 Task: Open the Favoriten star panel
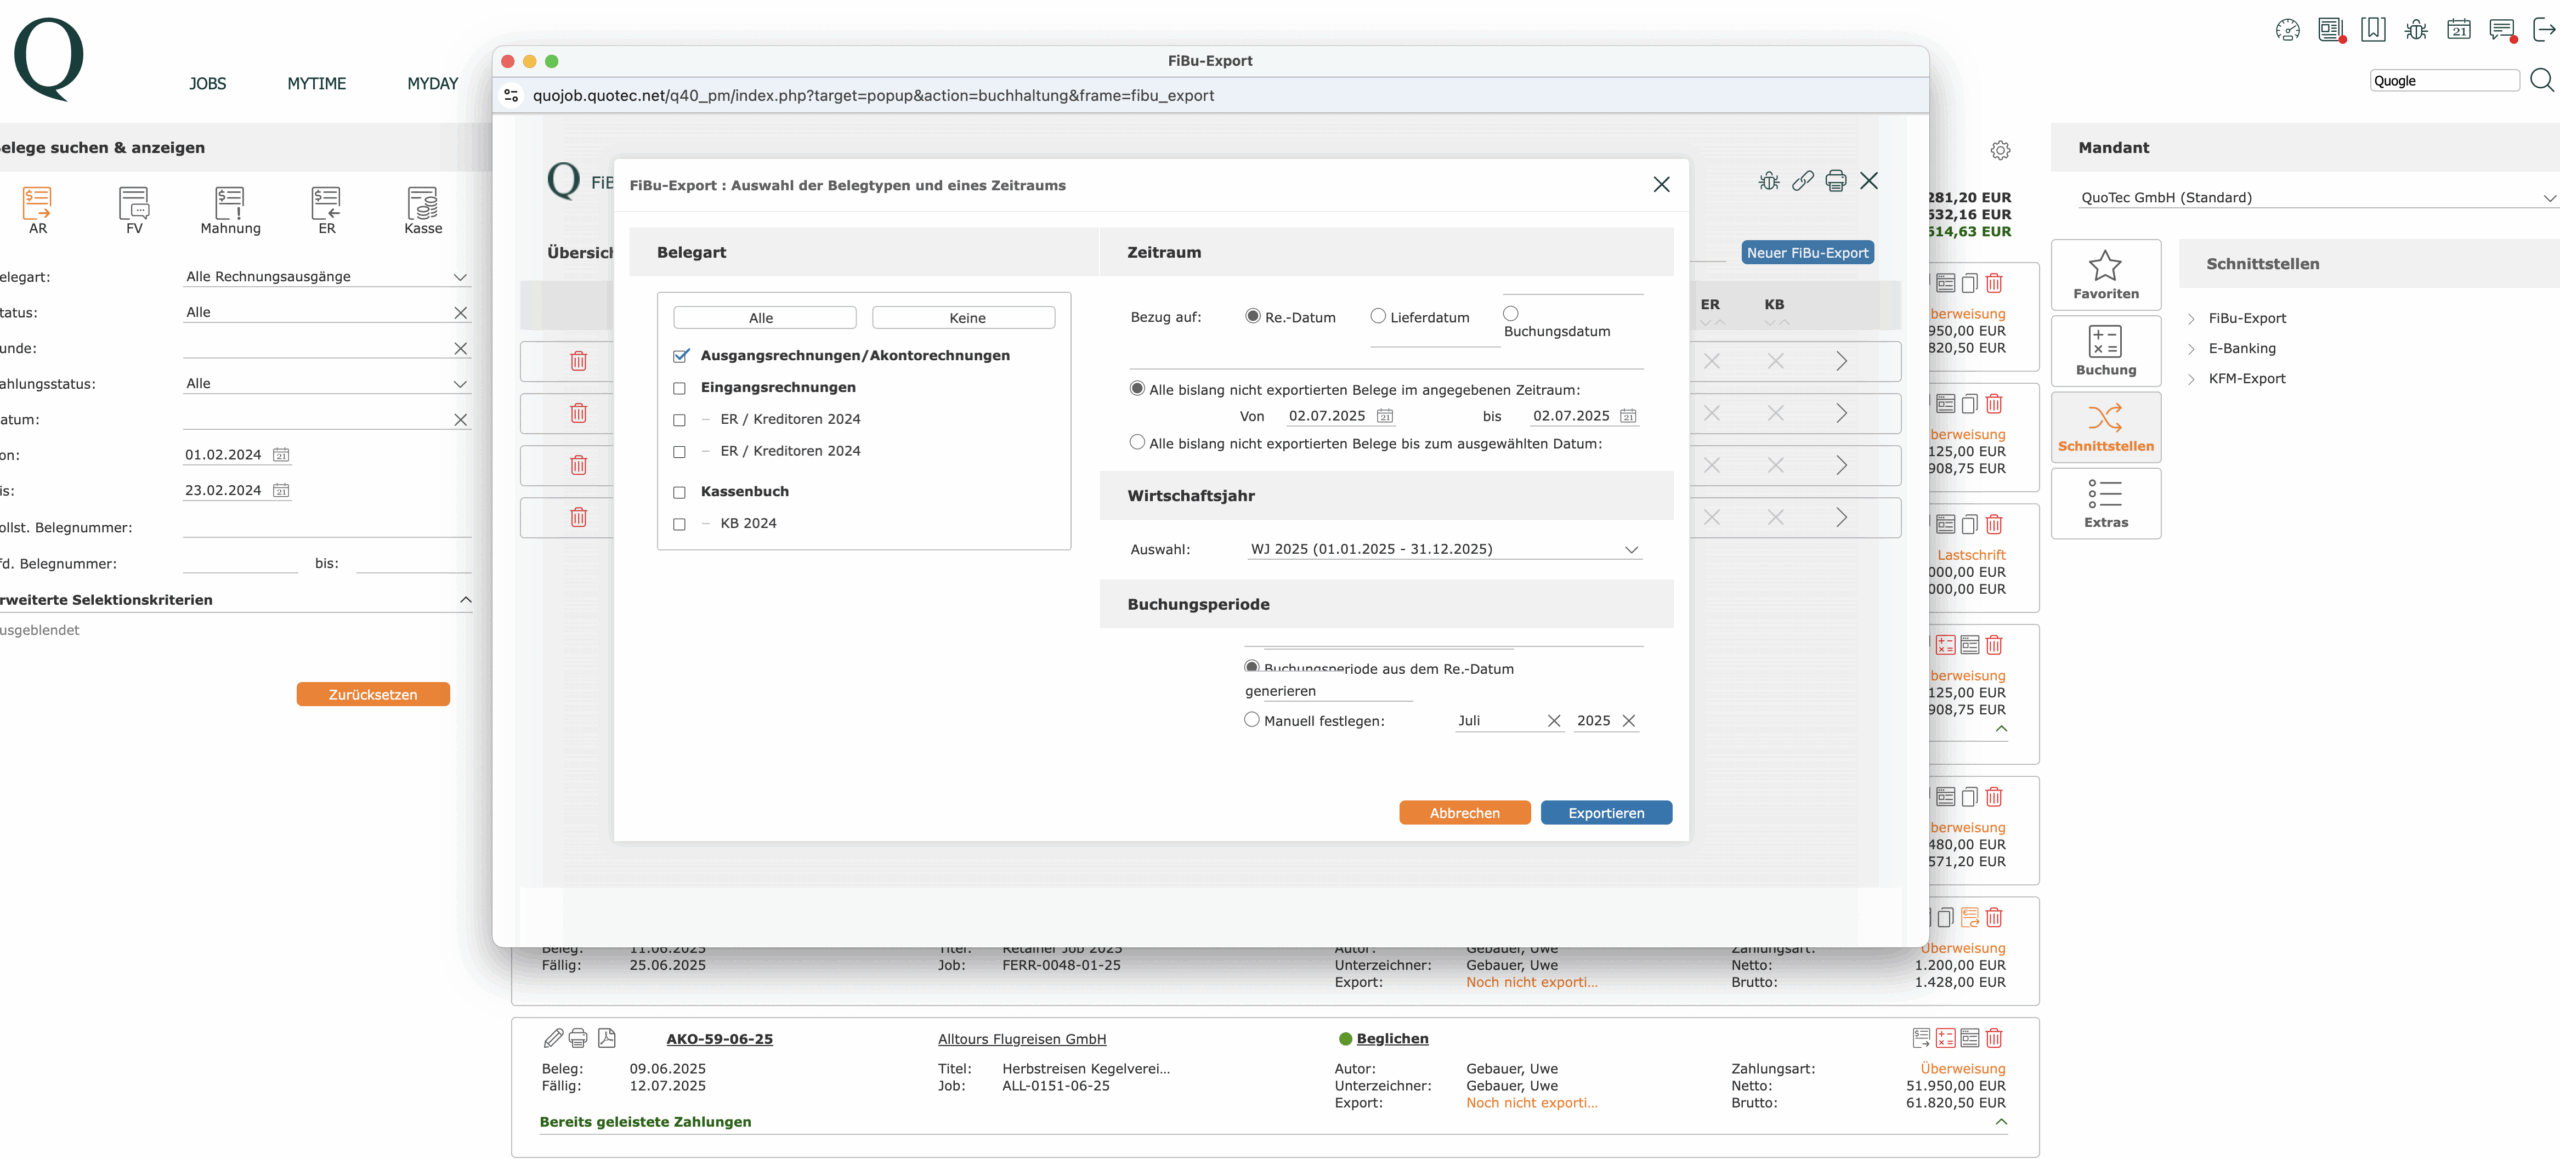(x=2105, y=275)
